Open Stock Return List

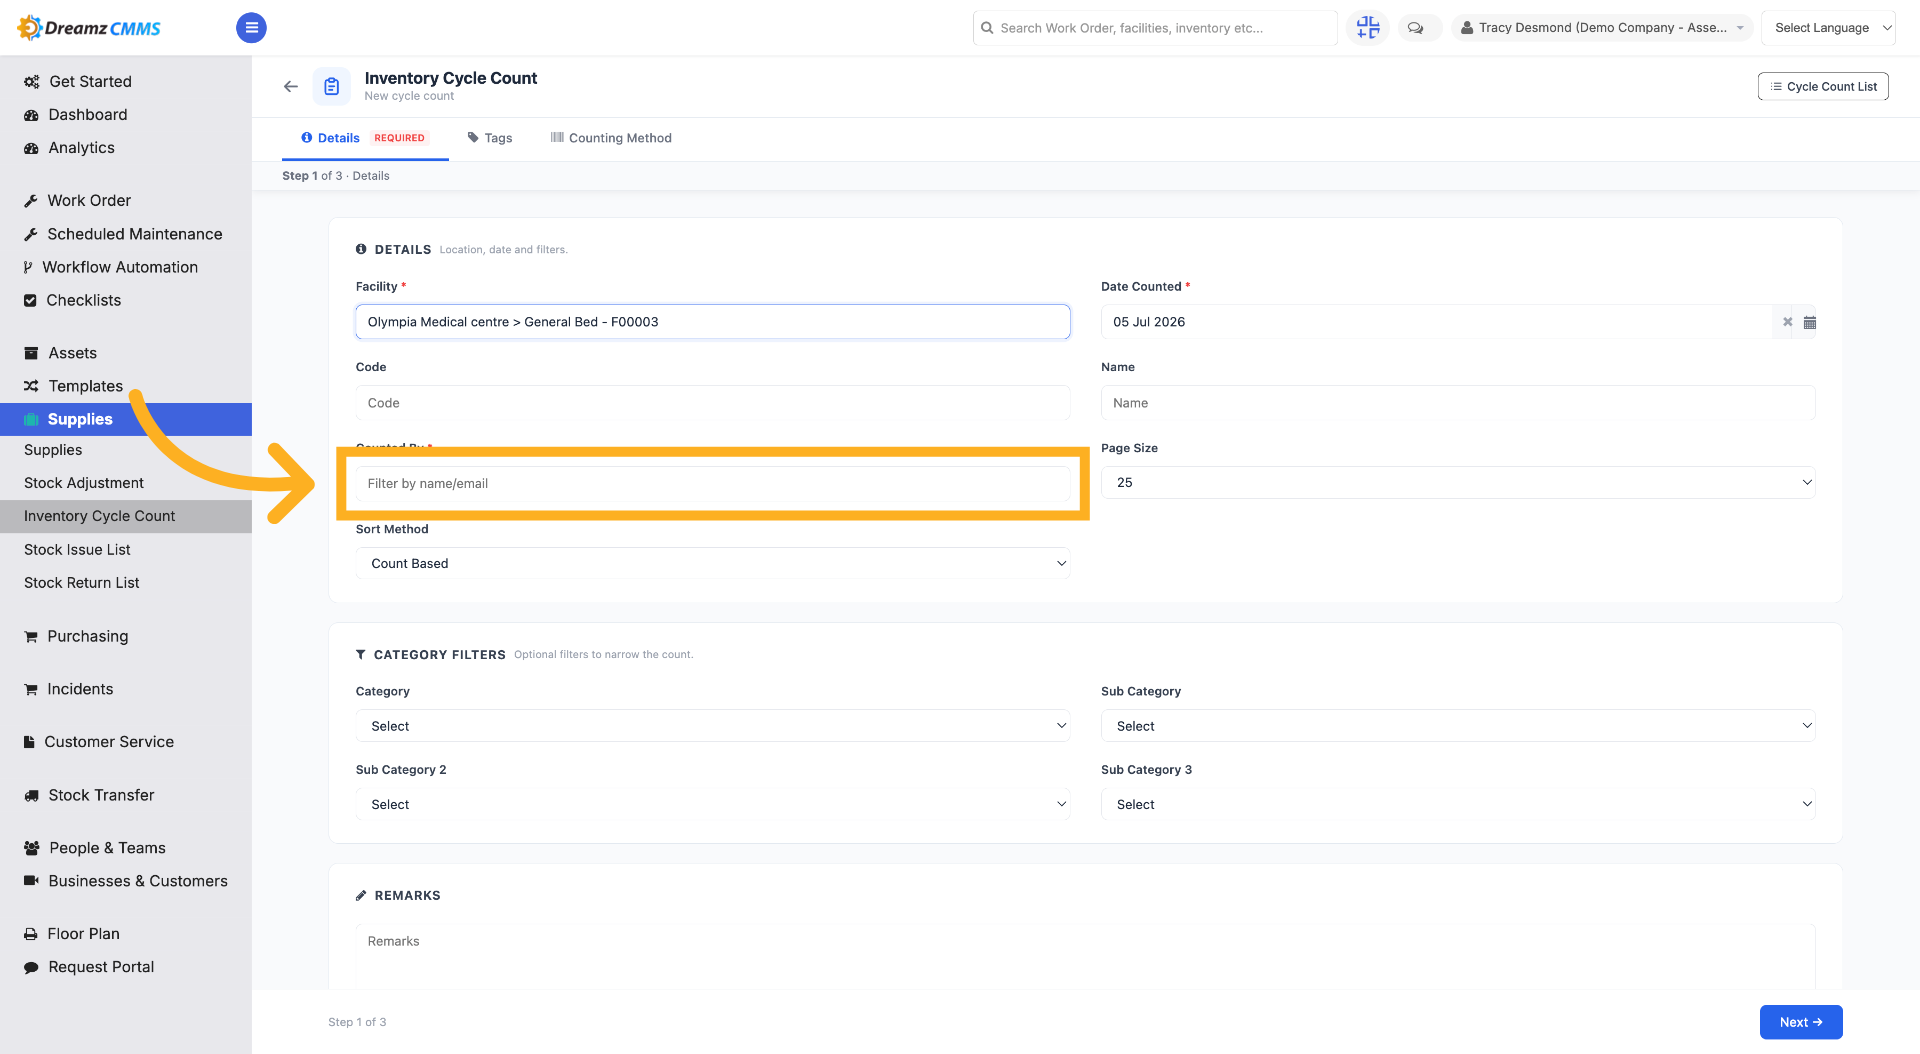82,582
